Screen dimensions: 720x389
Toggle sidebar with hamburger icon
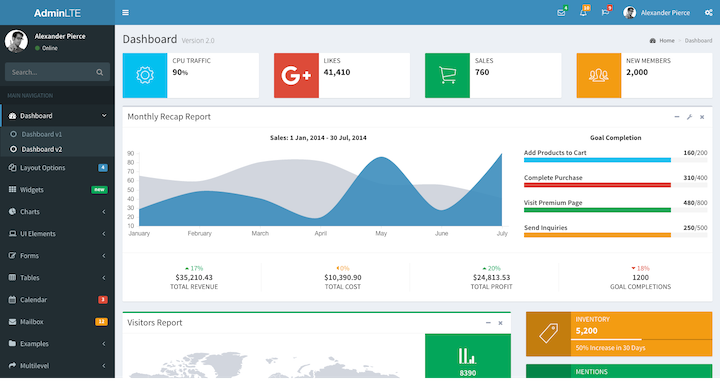click(125, 12)
